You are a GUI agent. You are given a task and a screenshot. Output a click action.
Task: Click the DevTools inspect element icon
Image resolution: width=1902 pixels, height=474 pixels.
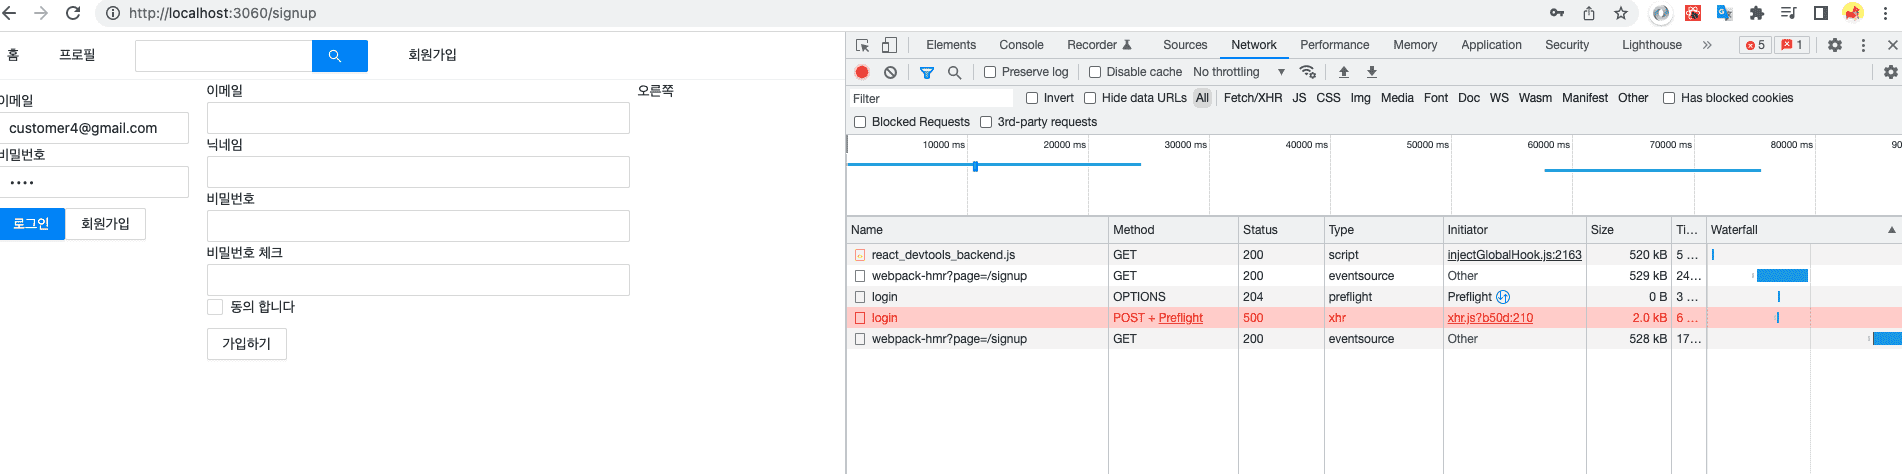click(862, 45)
